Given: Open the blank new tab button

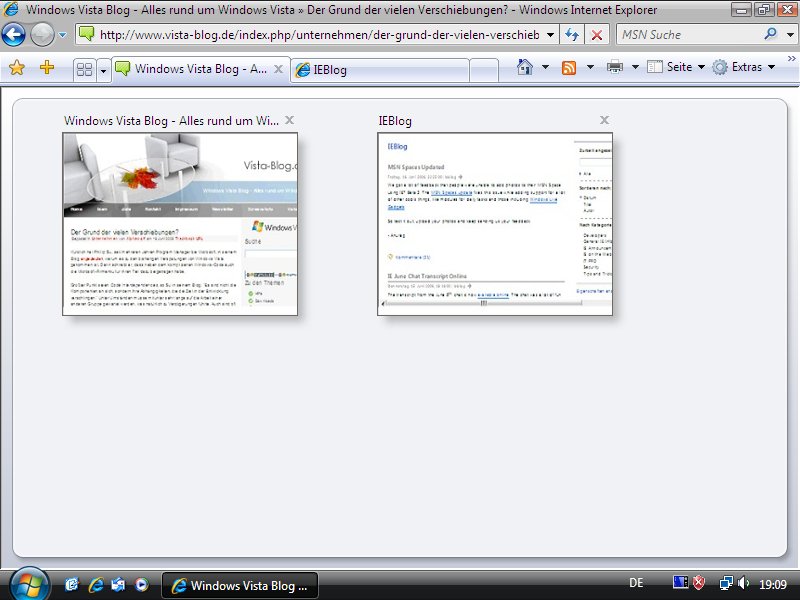Looking at the screenshot, I should (484, 70).
